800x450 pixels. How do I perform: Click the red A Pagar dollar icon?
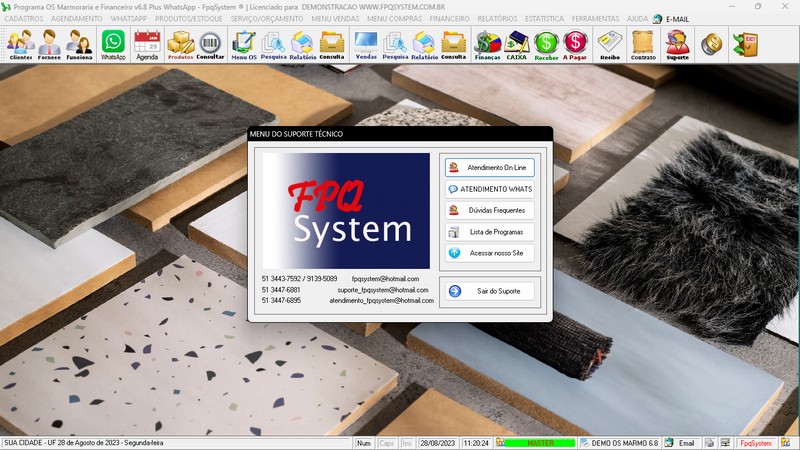[575, 45]
